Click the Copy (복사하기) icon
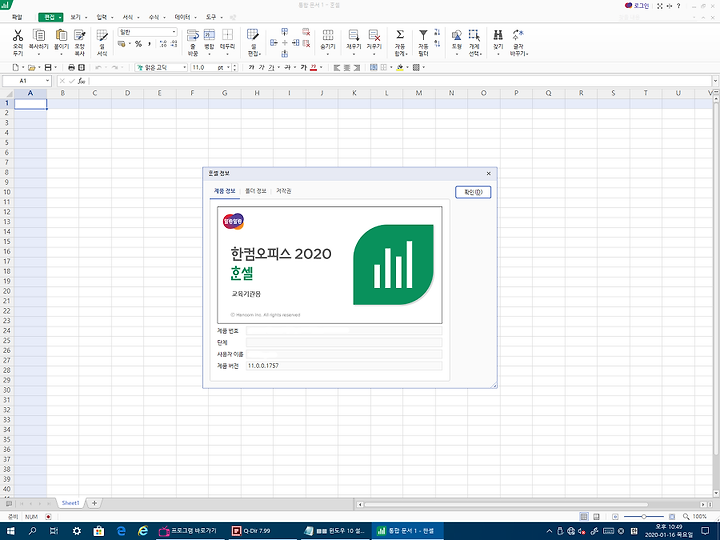The width and height of the screenshot is (720, 540). pyautogui.click(x=39, y=36)
